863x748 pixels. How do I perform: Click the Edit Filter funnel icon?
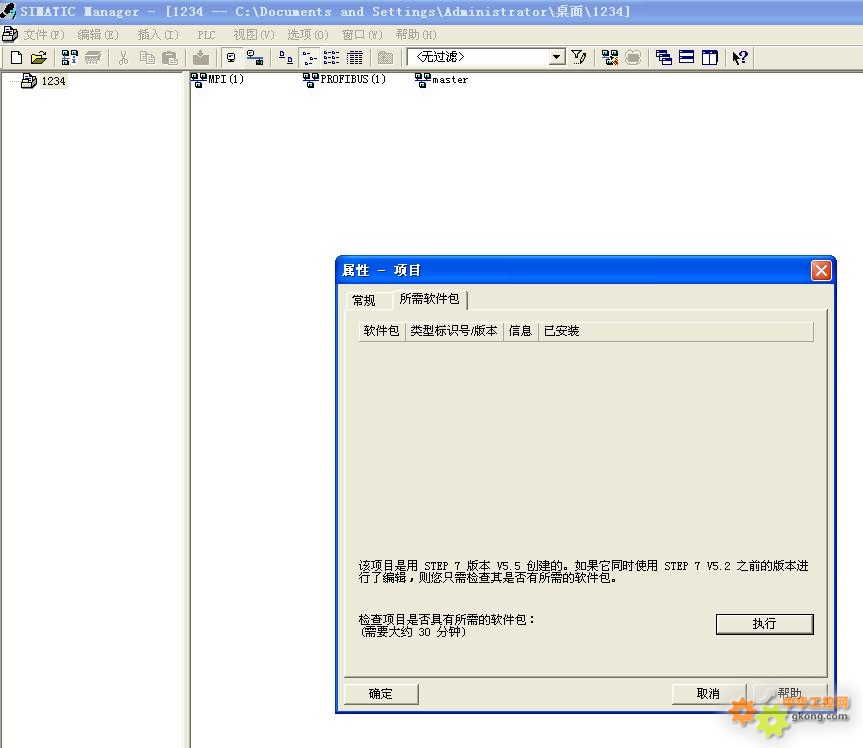click(579, 57)
